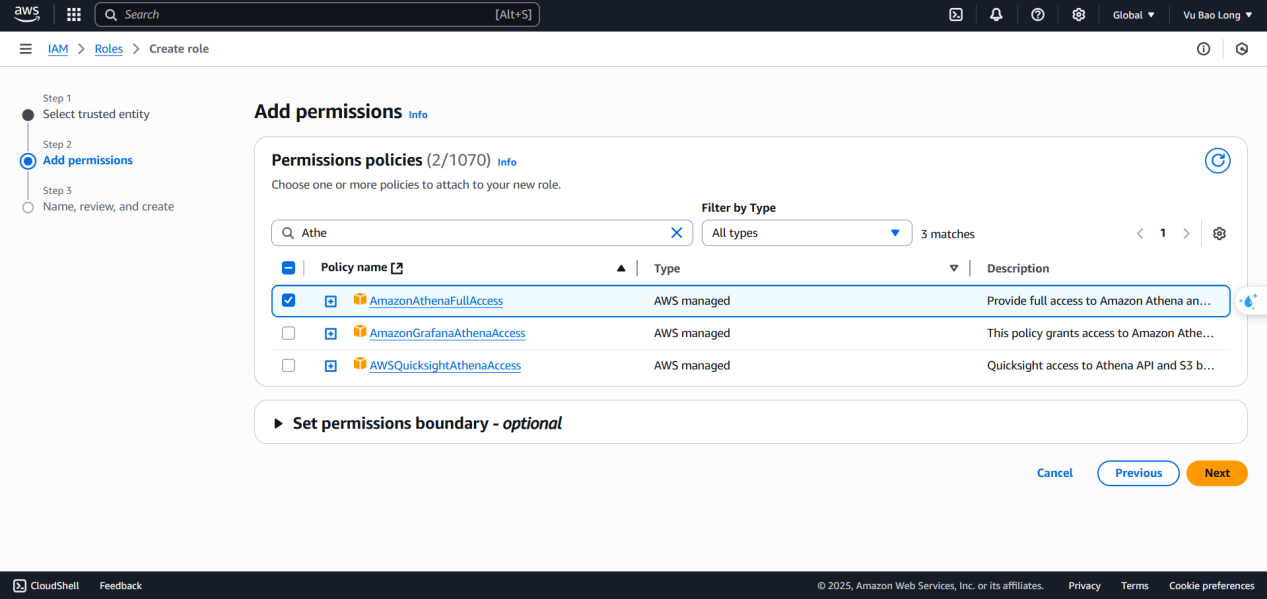The image size is (1267, 599).
Task: Click the 'AWS managed' type of AWSQuicksightAthenaAccess
Action: [x=692, y=366]
